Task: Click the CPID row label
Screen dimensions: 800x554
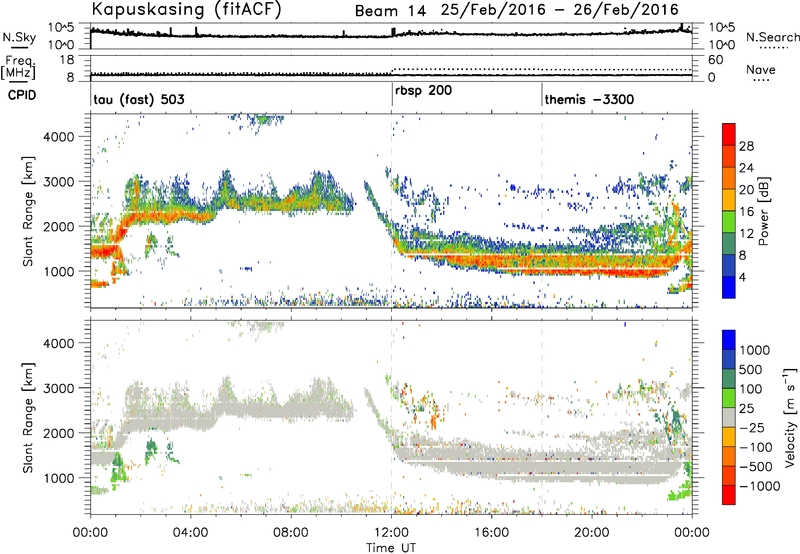Action: [22, 95]
